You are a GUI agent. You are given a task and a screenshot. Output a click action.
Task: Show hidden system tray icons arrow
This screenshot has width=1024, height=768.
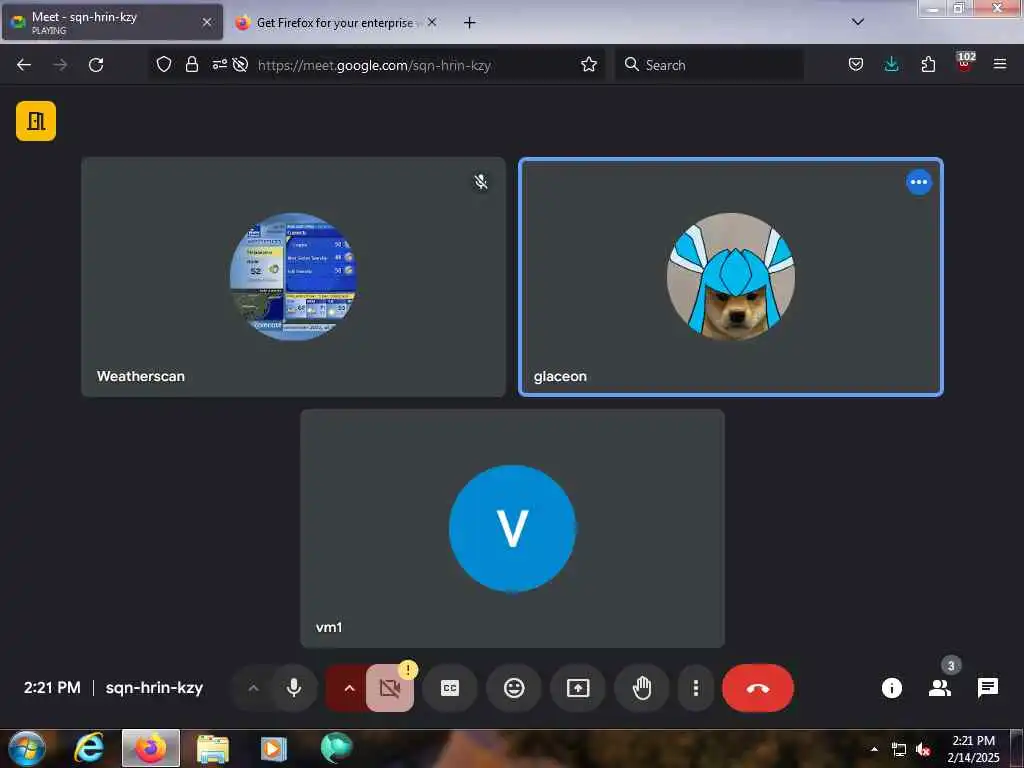[874, 749]
